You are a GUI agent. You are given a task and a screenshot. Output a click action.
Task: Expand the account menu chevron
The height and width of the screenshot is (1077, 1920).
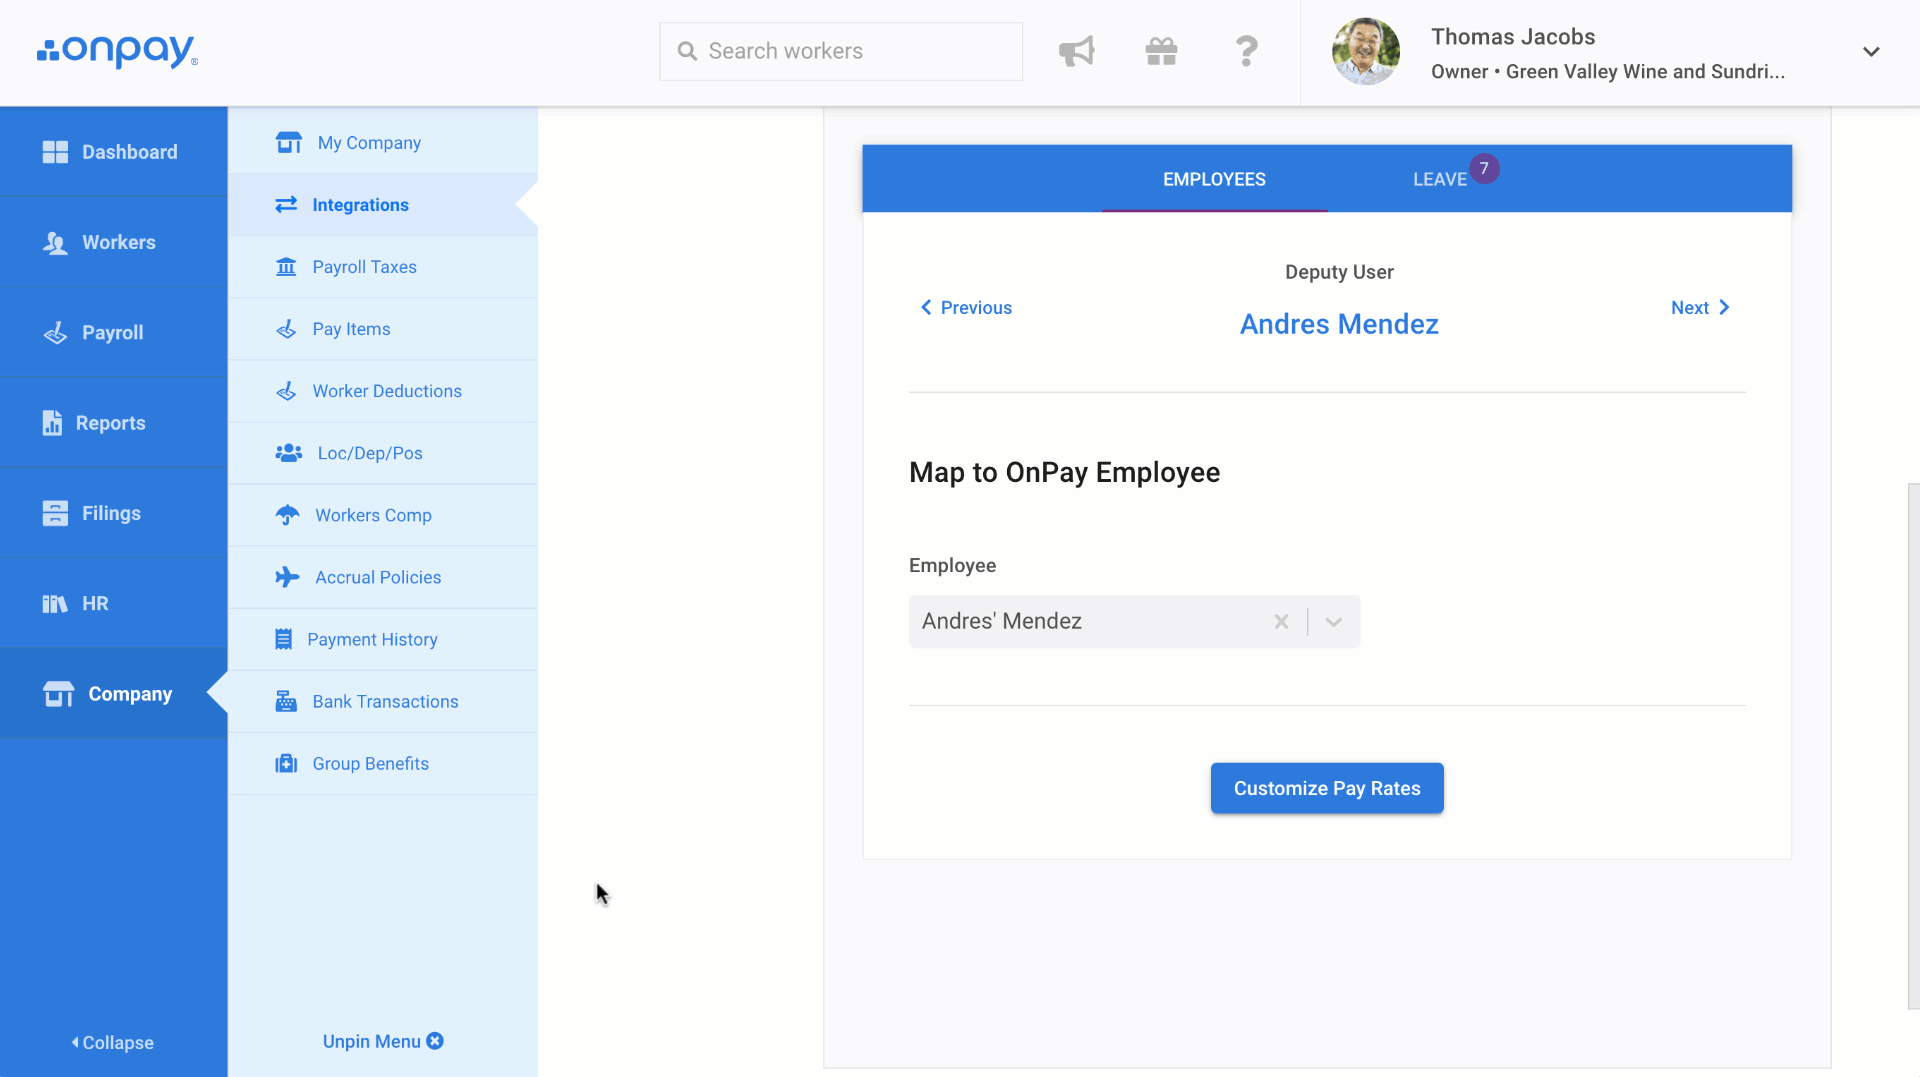(1871, 52)
